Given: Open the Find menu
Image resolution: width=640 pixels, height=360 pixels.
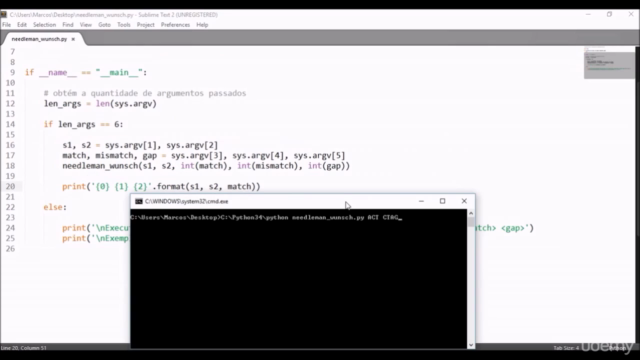Looking at the screenshot, I should tap(68, 25).
